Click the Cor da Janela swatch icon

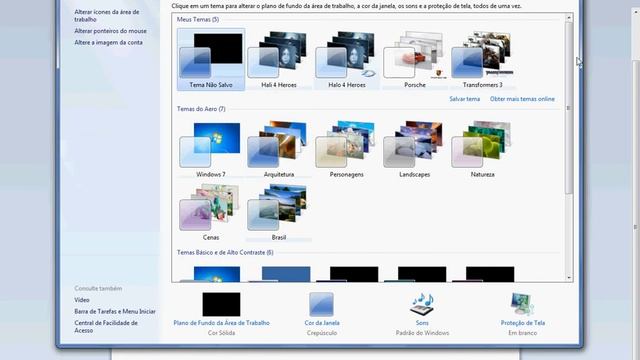point(321,304)
